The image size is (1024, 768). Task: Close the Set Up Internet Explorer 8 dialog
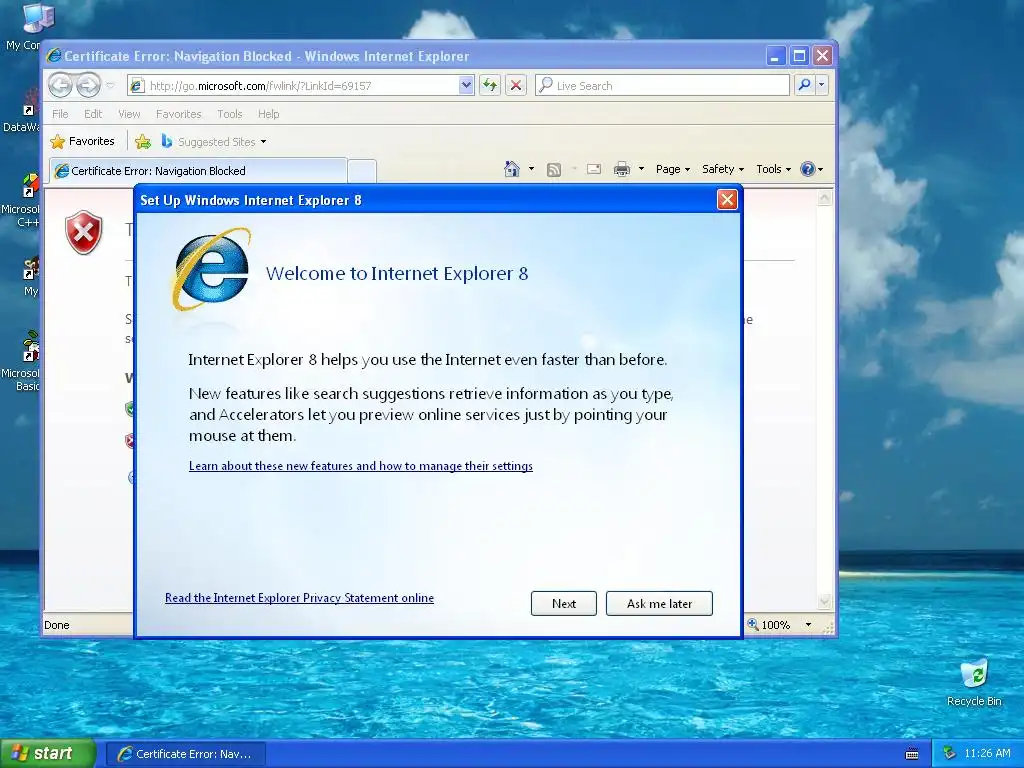[727, 199]
